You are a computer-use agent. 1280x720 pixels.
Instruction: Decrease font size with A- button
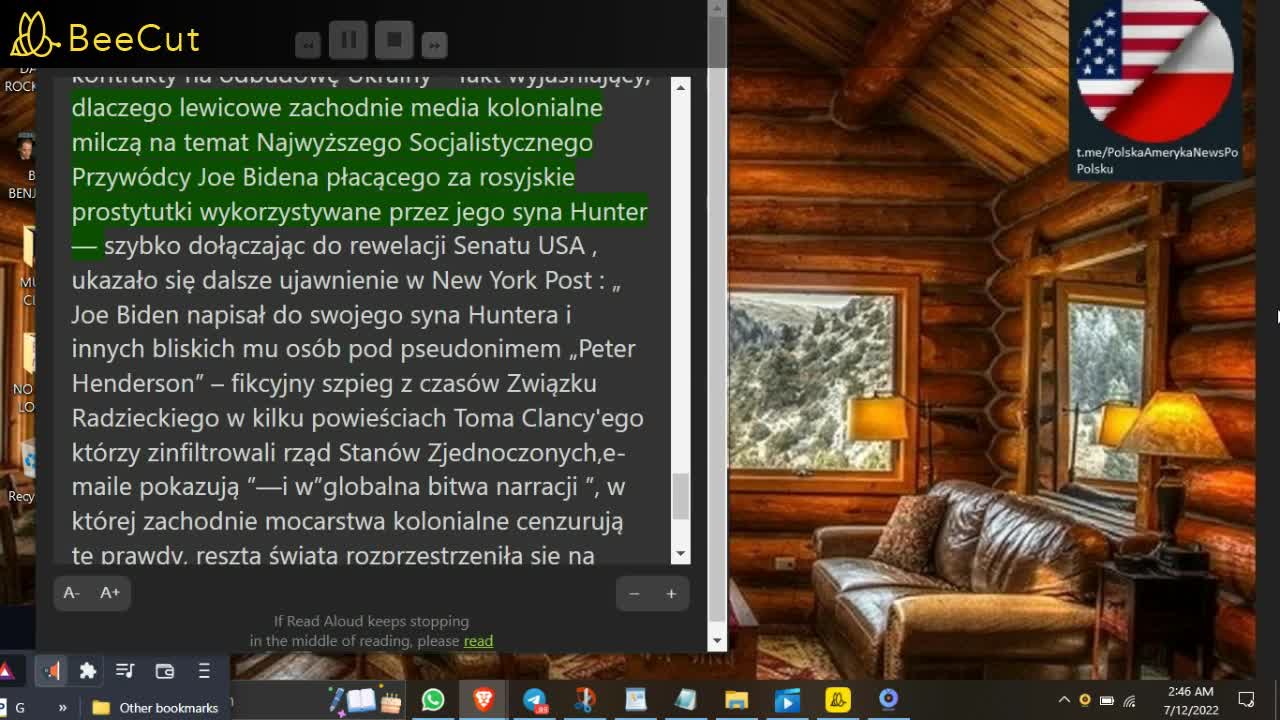click(71, 593)
